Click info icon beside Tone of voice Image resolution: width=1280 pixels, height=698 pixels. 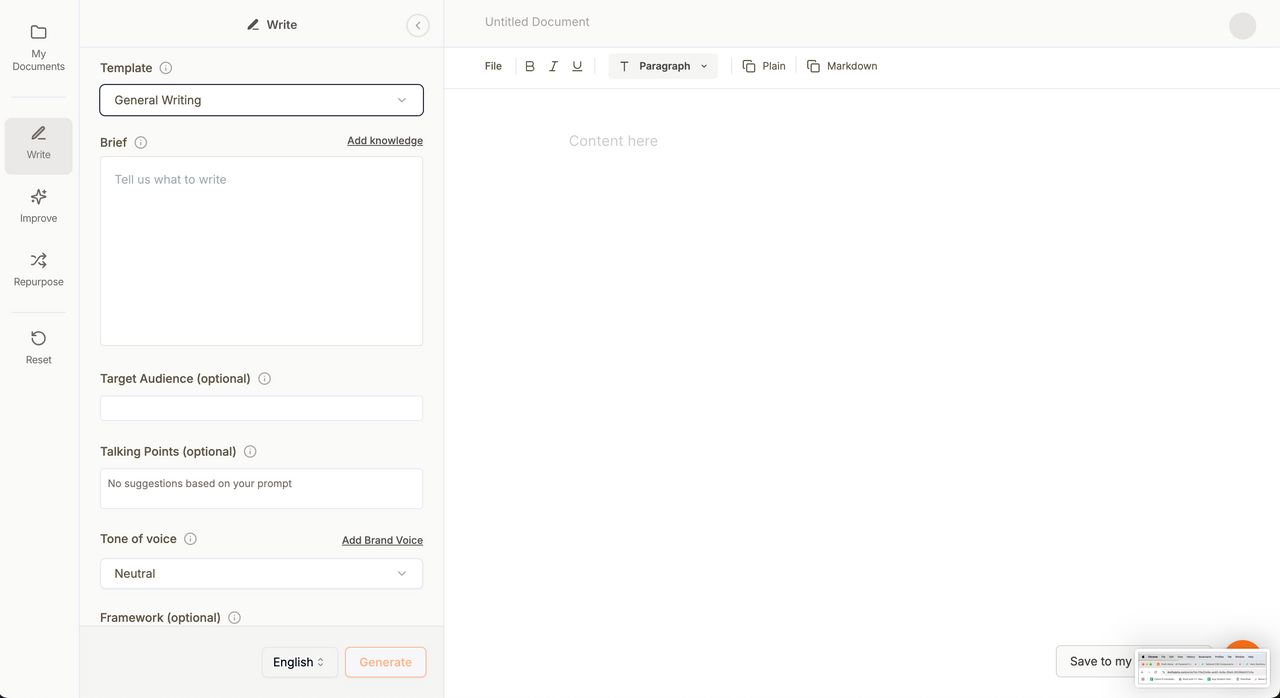(190, 539)
